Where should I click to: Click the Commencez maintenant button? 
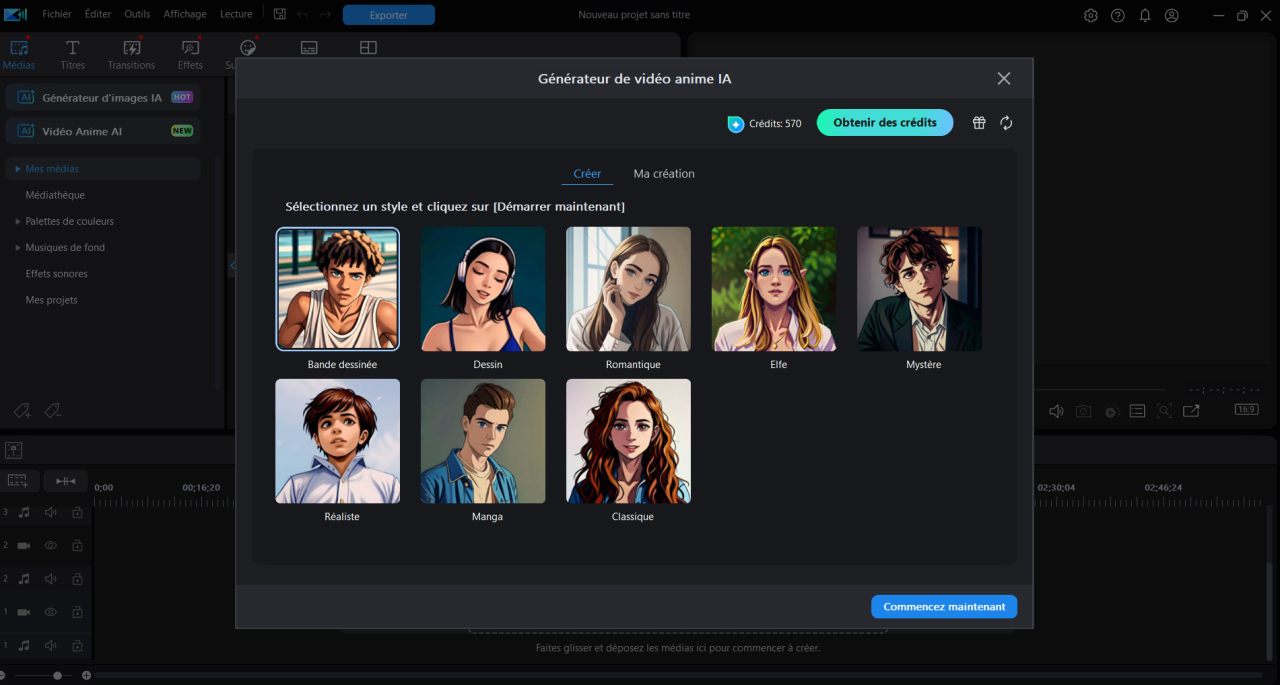coord(943,606)
